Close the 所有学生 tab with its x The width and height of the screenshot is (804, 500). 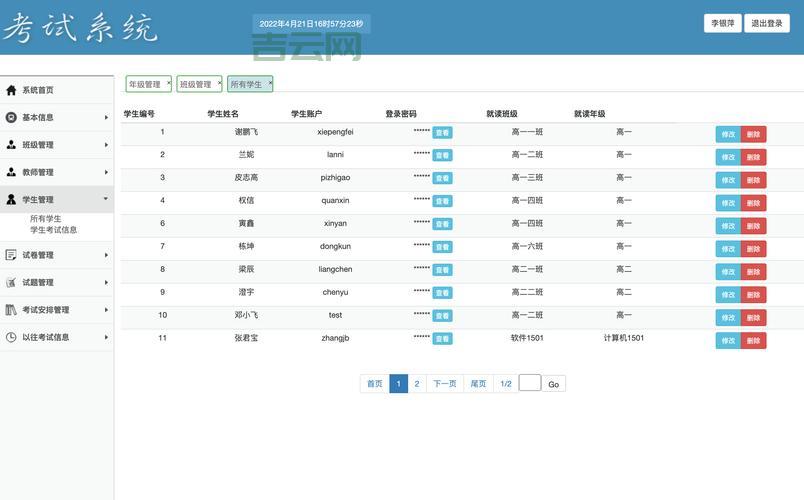(270, 82)
